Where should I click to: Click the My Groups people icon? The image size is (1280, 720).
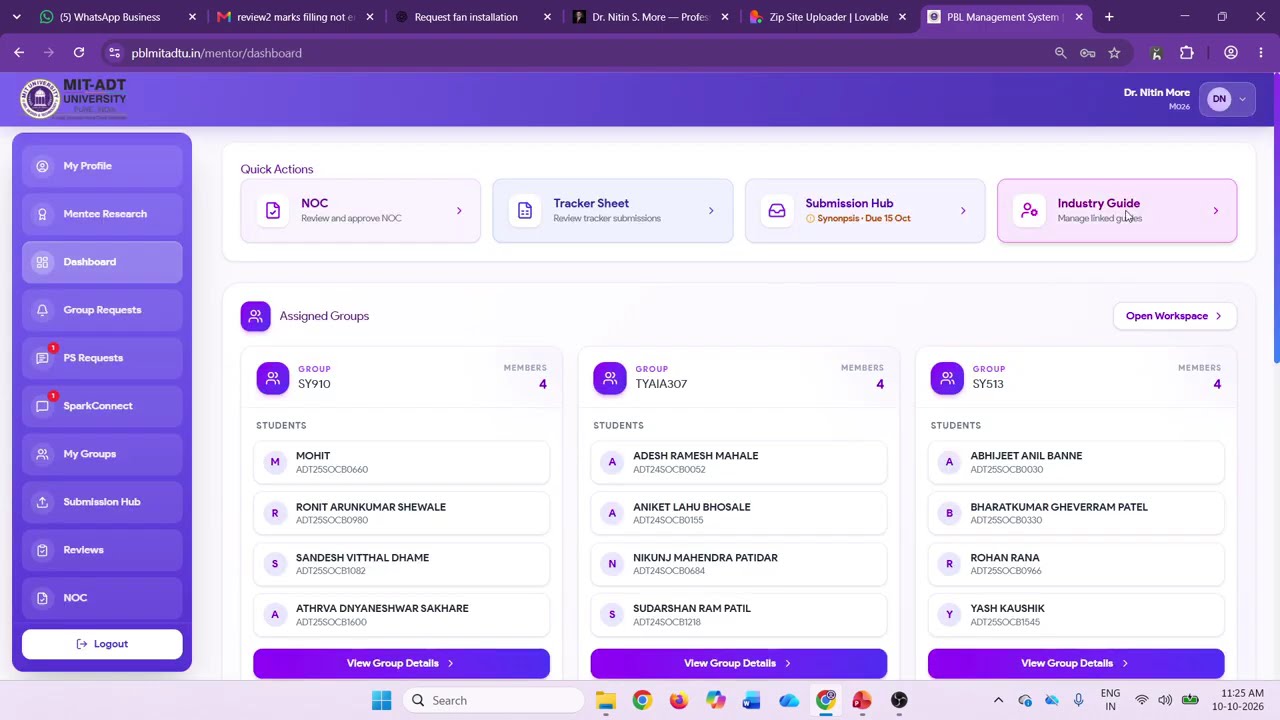point(42,454)
